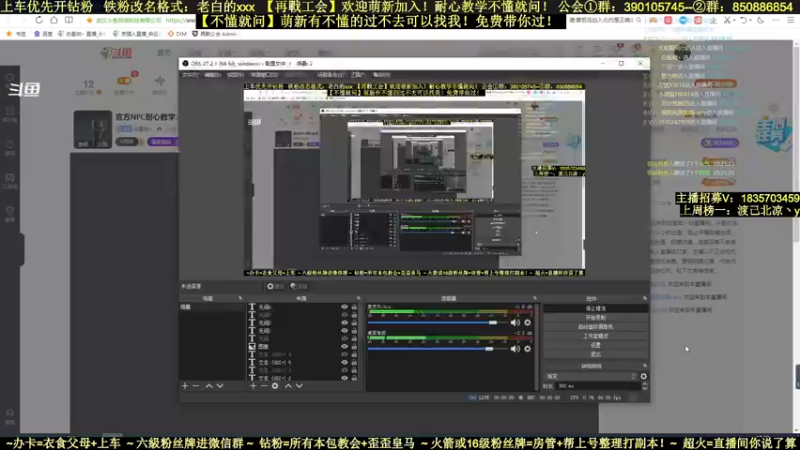The width and height of the screenshot is (800, 450).
Task: Click the browser back arrow
Action: tap(9, 20)
